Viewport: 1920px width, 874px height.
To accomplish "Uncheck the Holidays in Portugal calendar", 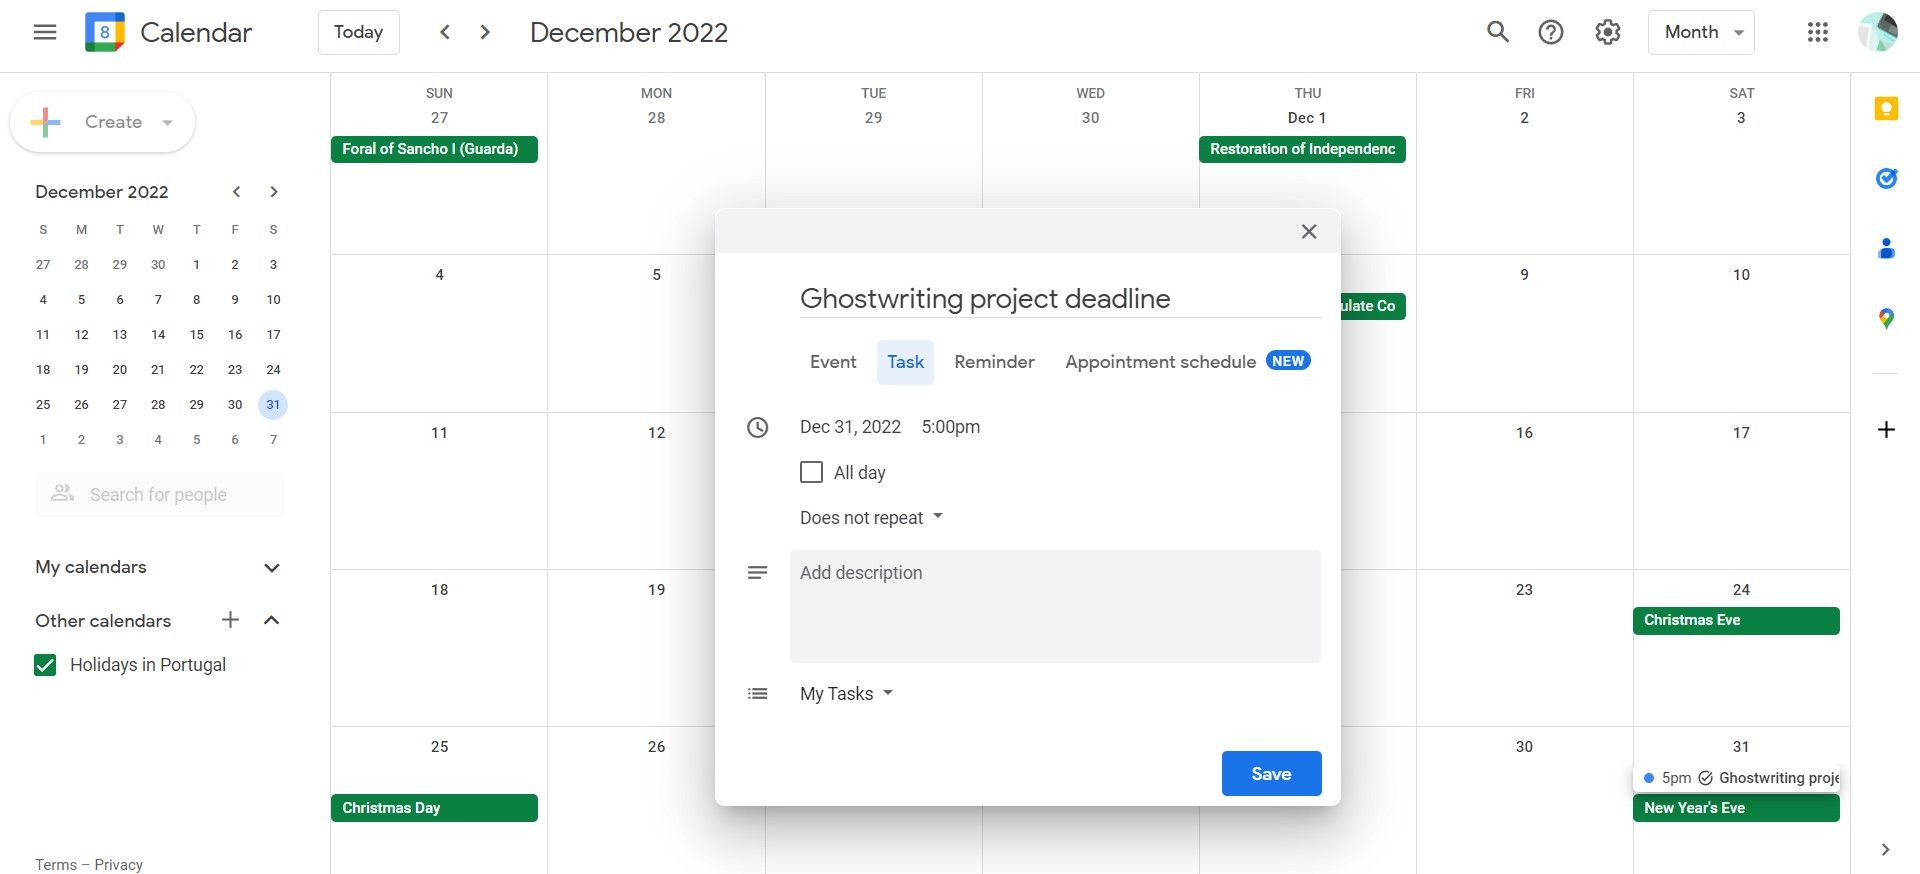I will [45, 665].
